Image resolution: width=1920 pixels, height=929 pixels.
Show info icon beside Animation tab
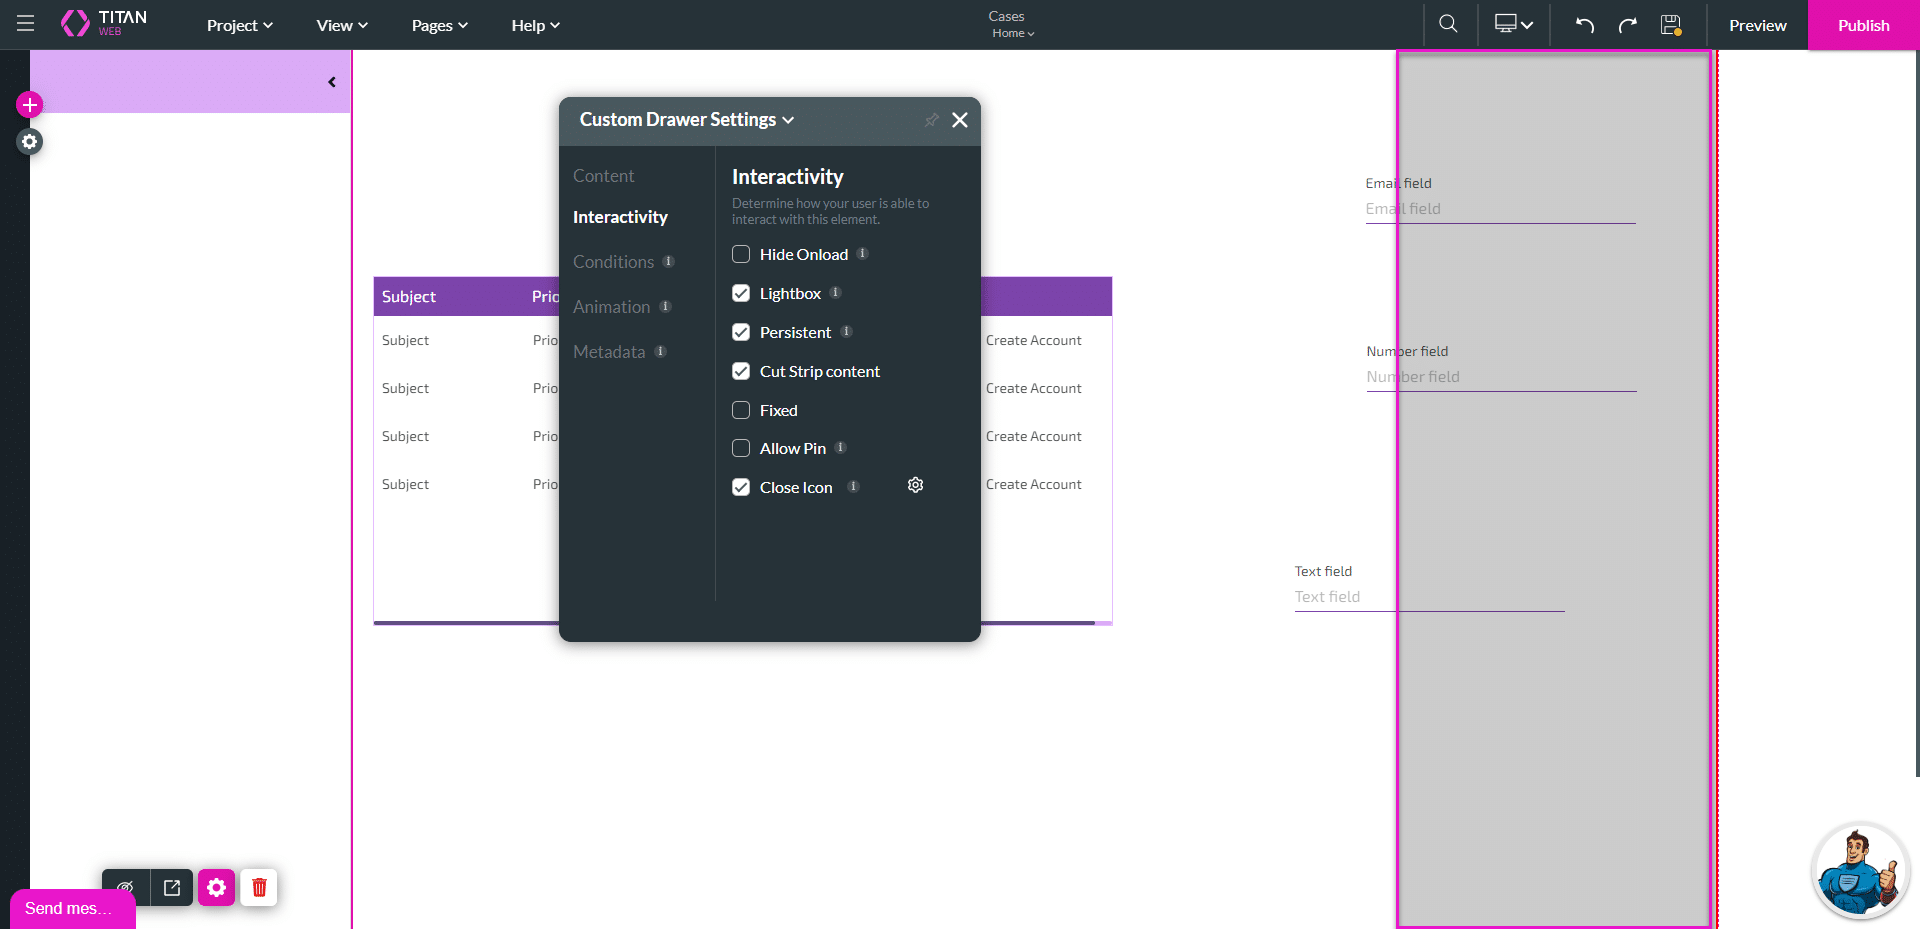tap(666, 307)
